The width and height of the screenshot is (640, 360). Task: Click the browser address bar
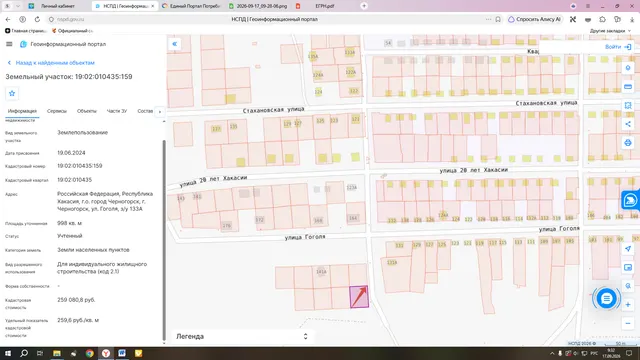click(x=269, y=19)
